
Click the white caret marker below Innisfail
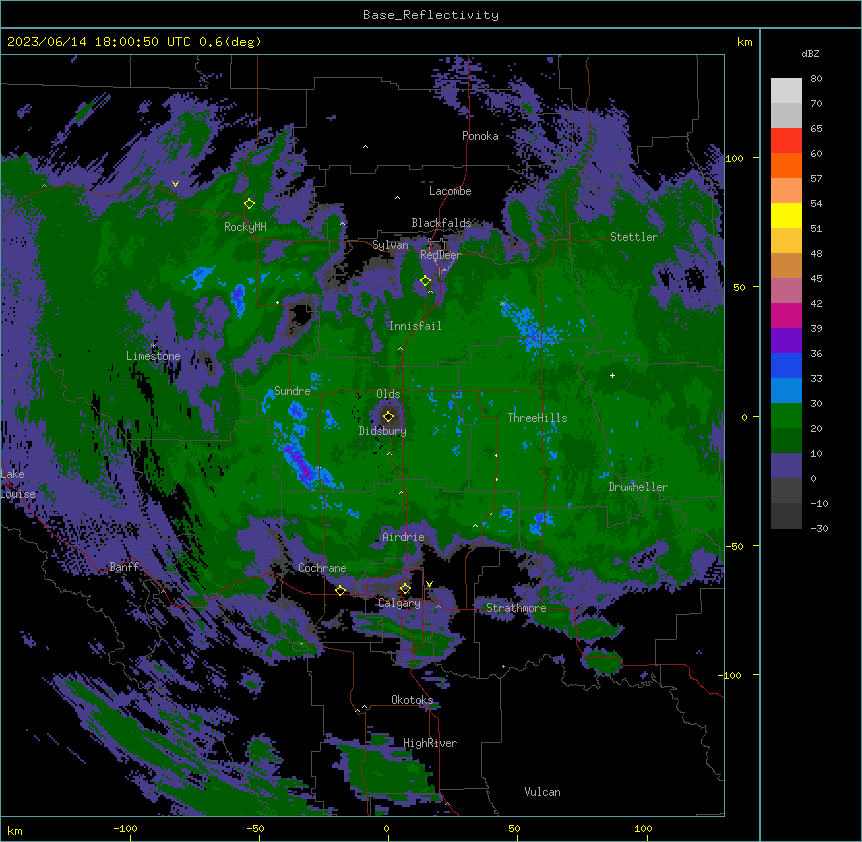click(400, 348)
